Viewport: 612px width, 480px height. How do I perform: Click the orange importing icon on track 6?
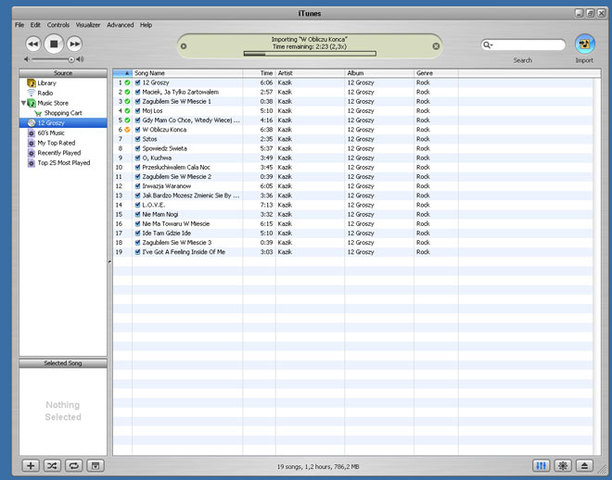point(127,130)
